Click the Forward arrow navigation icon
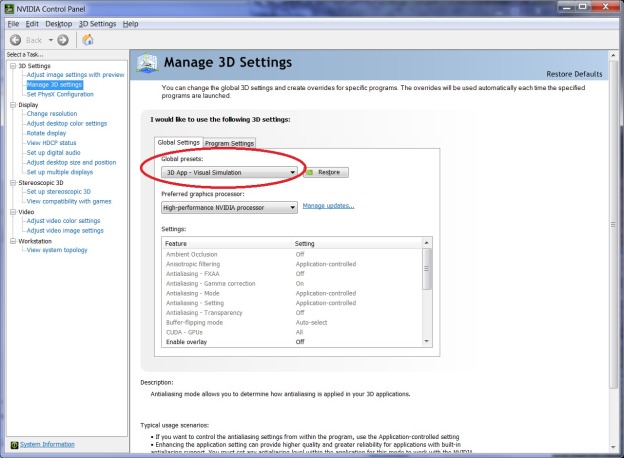Image resolution: width=624 pixels, height=458 pixels. 63,39
